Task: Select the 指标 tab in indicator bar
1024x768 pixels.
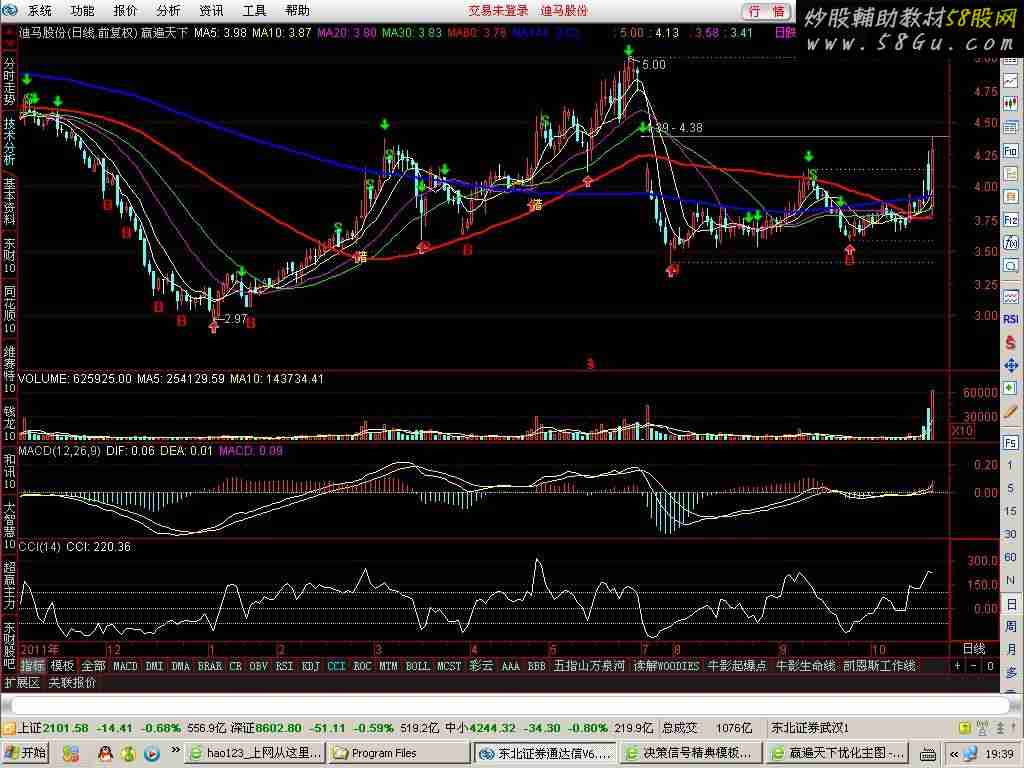Action: point(32,666)
